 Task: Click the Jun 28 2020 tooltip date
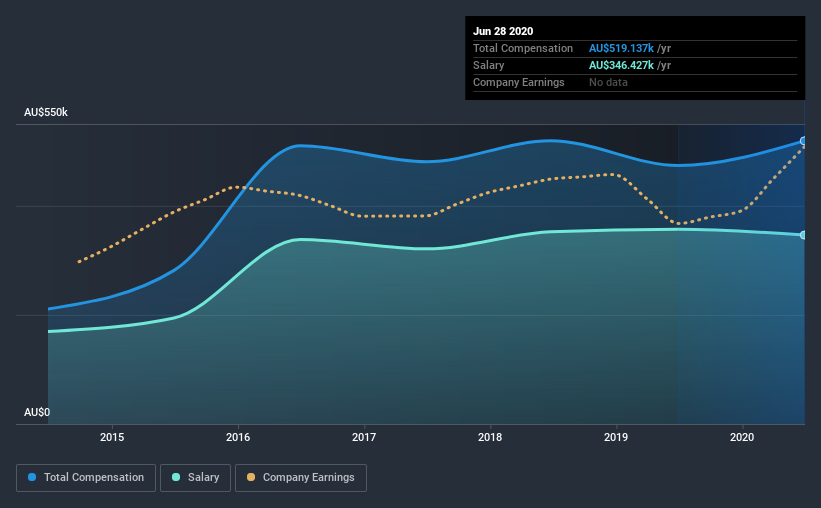(x=503, y=31)
